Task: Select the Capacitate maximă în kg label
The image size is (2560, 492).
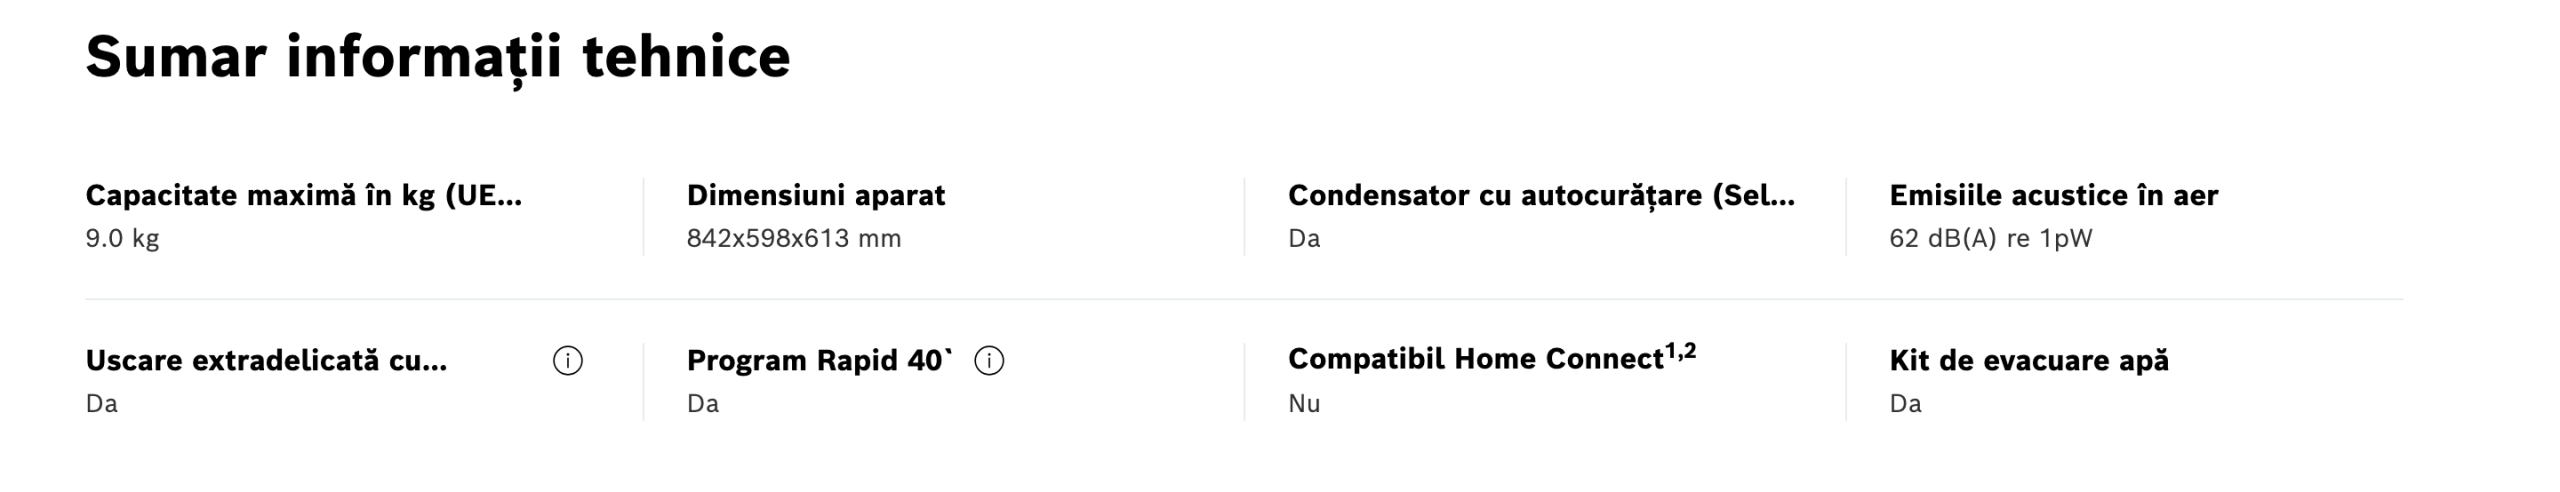Action: point(303,195)
